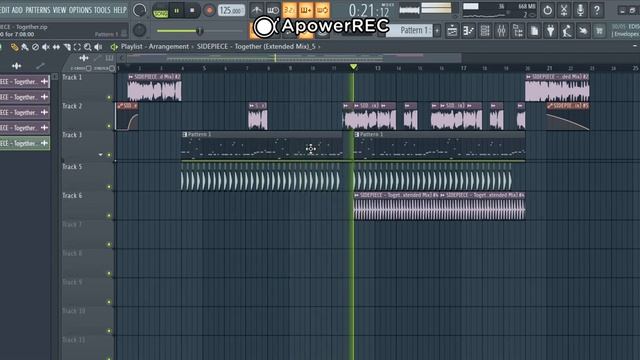Open the second Pattern 1 clip menu on Track 3
Image resolution: width=640 pixels, height=360 pixels.
pyautogui.click(x=357, y=134)
